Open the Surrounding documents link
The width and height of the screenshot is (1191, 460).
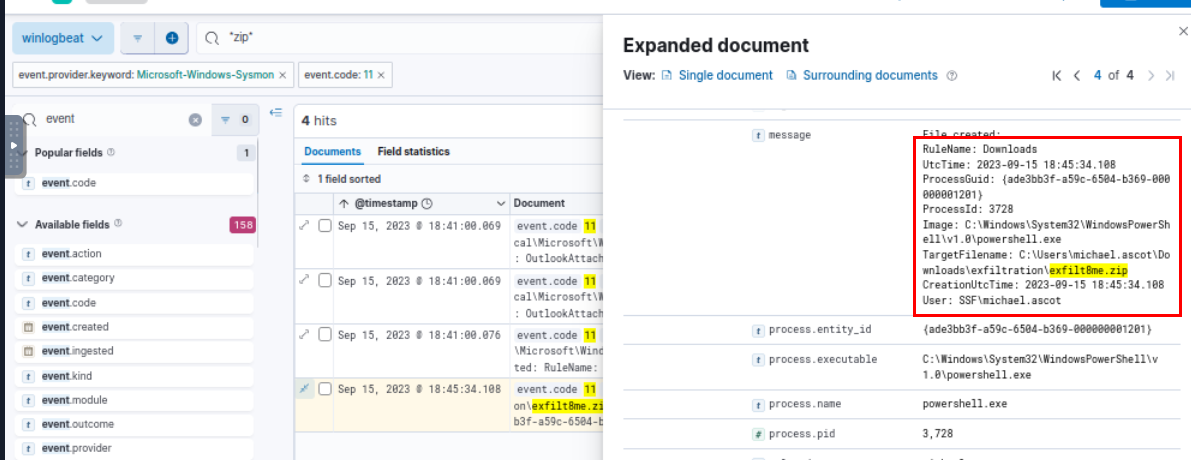pyautogui.click(x=869, y=75)
